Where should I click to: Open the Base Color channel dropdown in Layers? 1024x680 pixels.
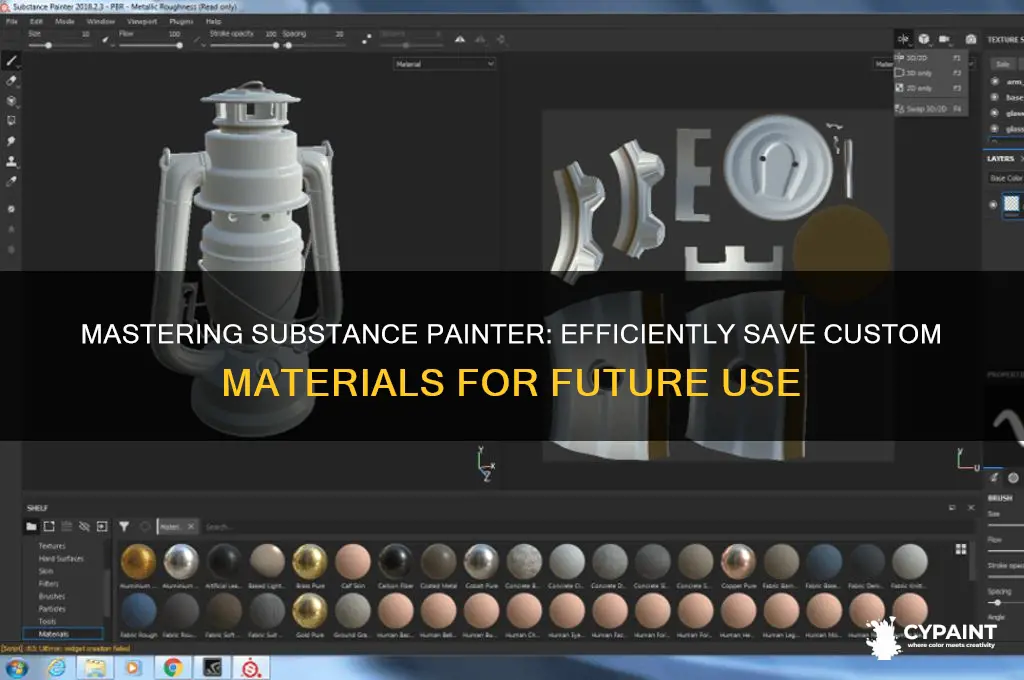[1005, 178]
